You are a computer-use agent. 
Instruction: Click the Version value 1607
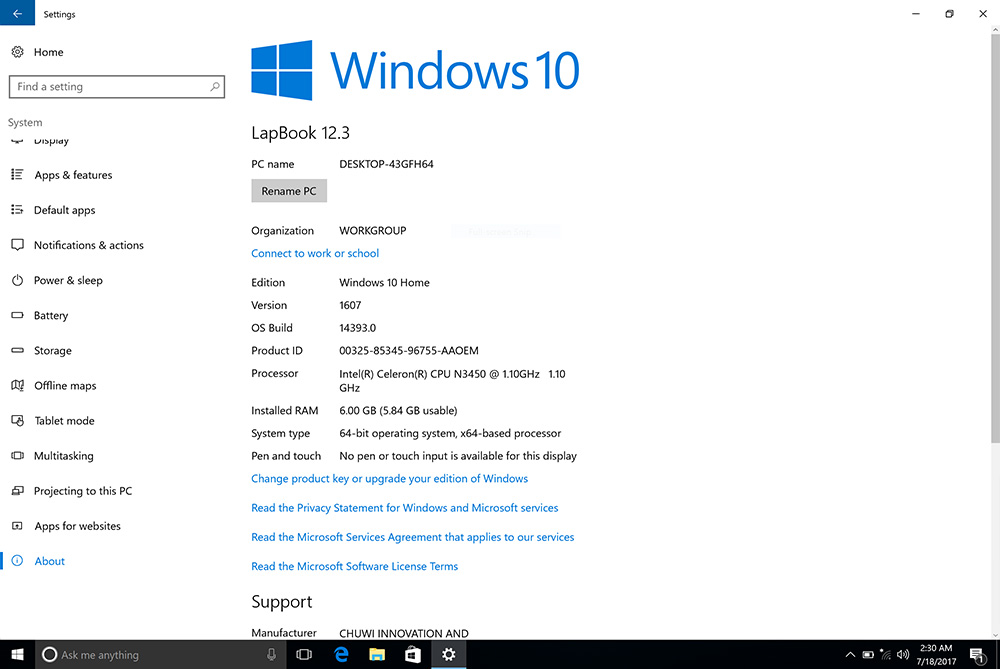coord(350,305)
